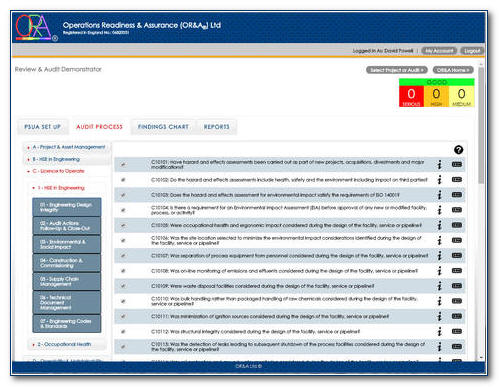This screenshot has width=499, height=387.
Task: Toggle the check mark for question C10105
Action: point(123,225)
